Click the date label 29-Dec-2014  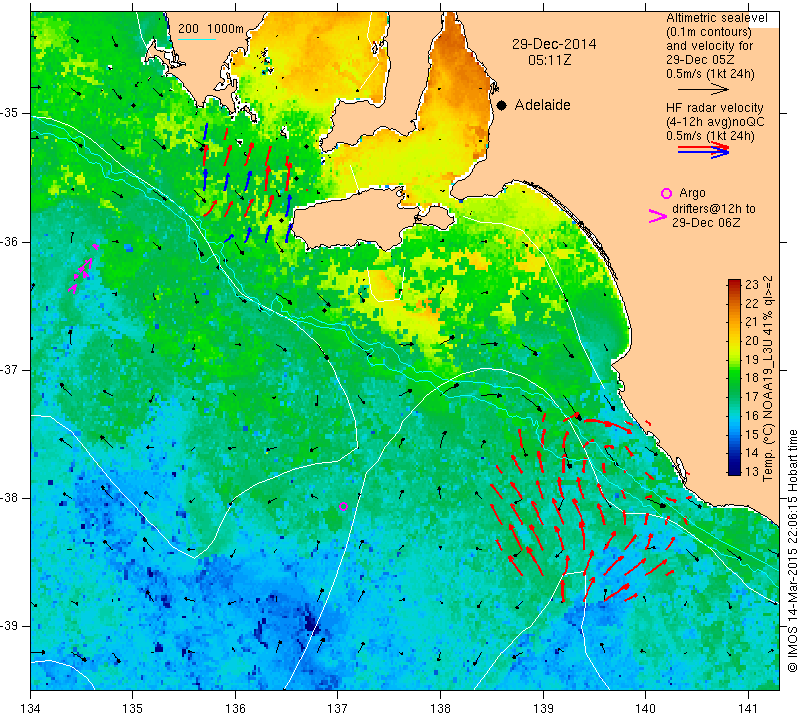(554, 44)
